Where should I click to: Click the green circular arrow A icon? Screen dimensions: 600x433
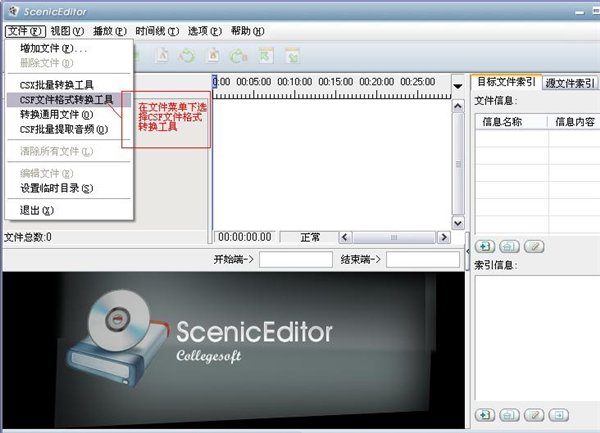[x=186, y=56]
